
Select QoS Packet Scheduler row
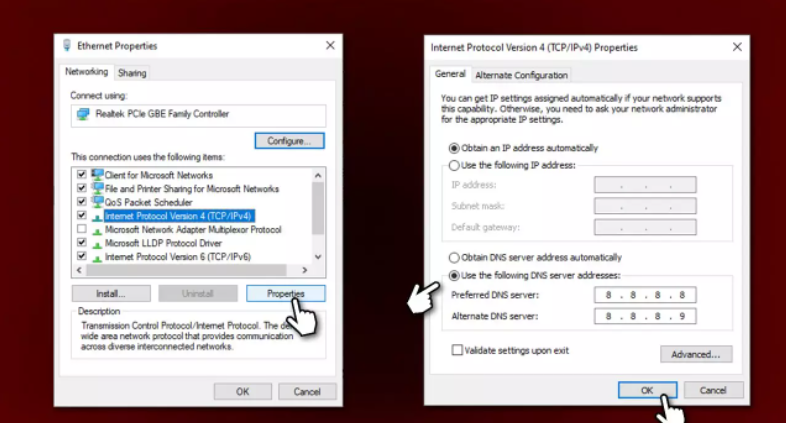point(148,202)
